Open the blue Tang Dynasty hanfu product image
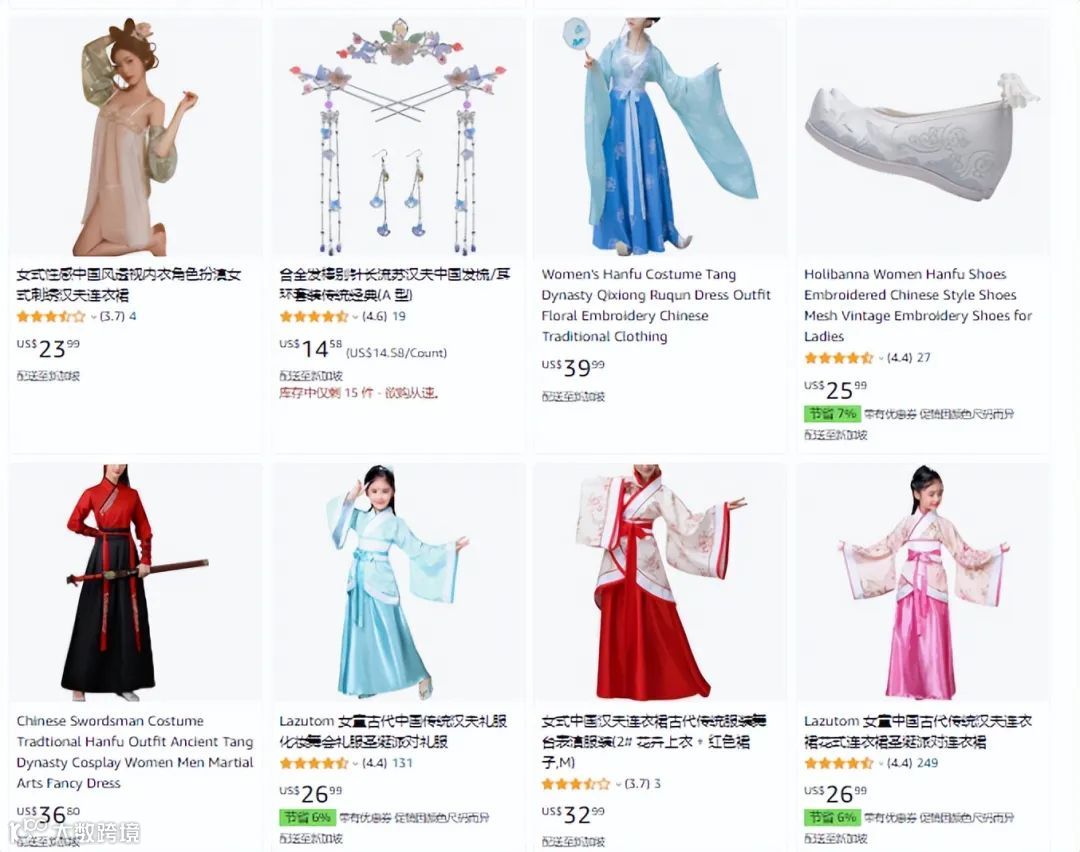The height and width of the screenshot is (852, 1080). tap(660, 136)
